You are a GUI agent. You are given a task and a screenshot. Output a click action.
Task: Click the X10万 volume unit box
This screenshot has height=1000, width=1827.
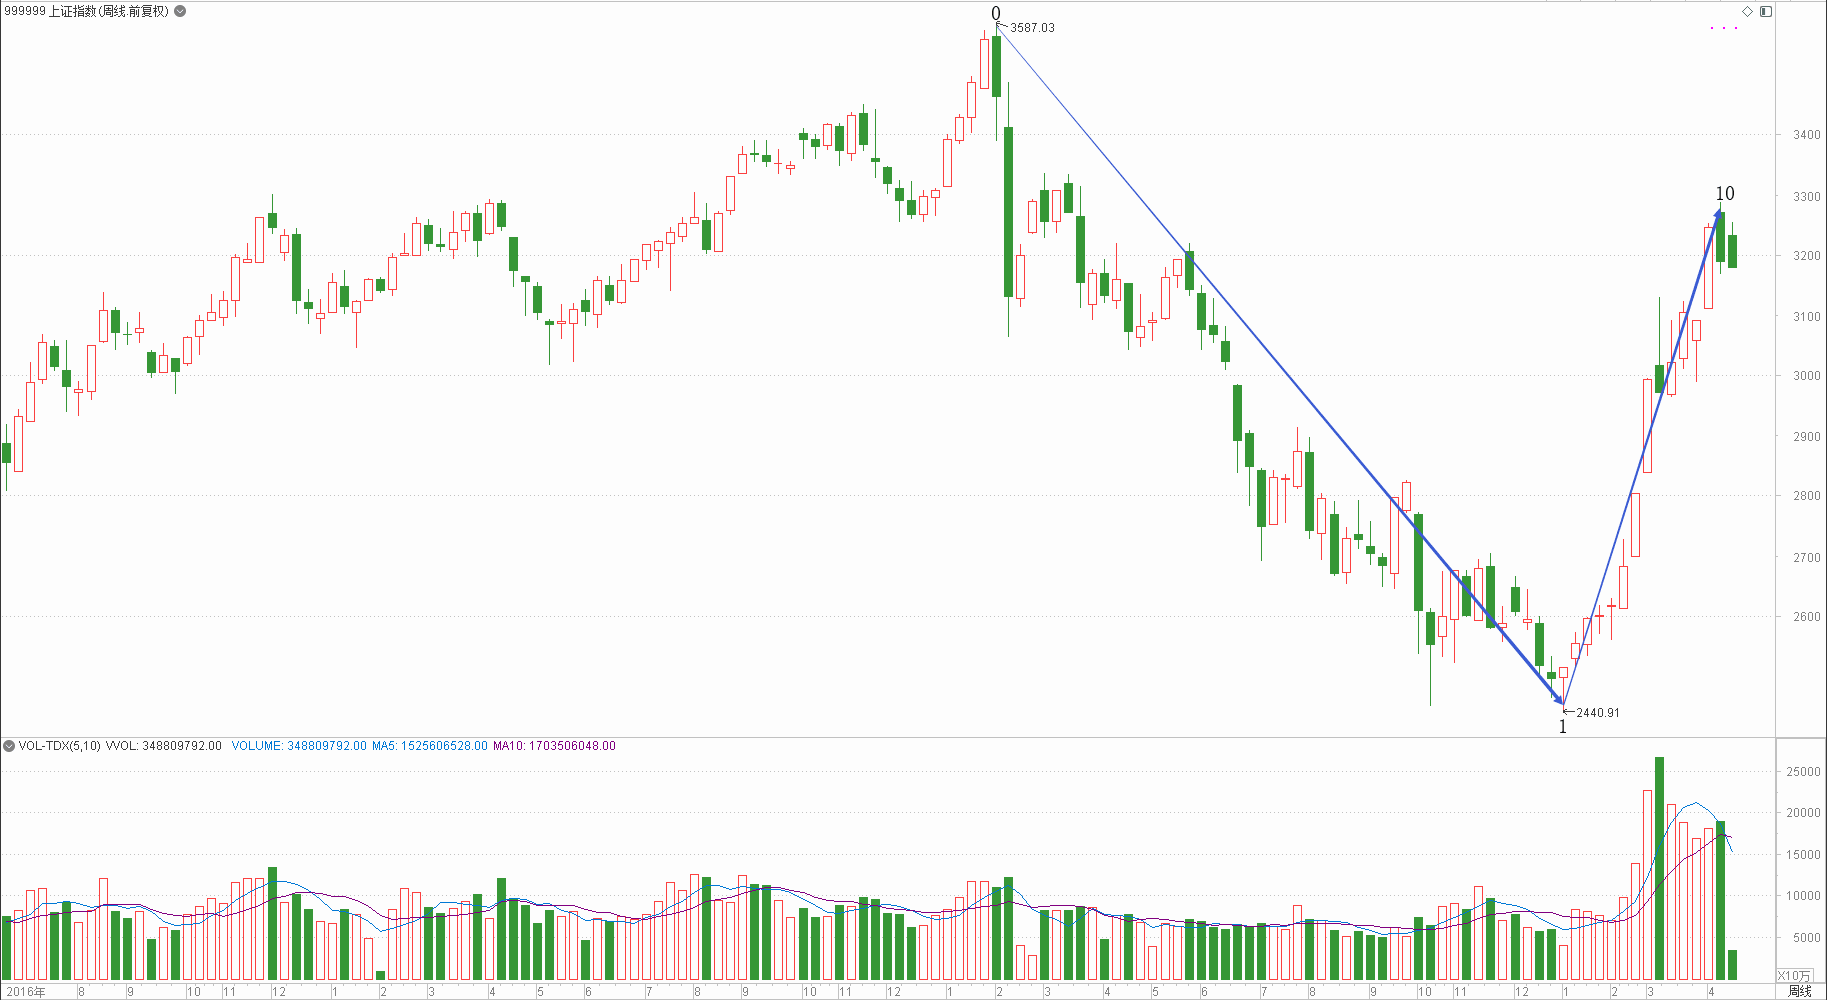coord(1794,975)
